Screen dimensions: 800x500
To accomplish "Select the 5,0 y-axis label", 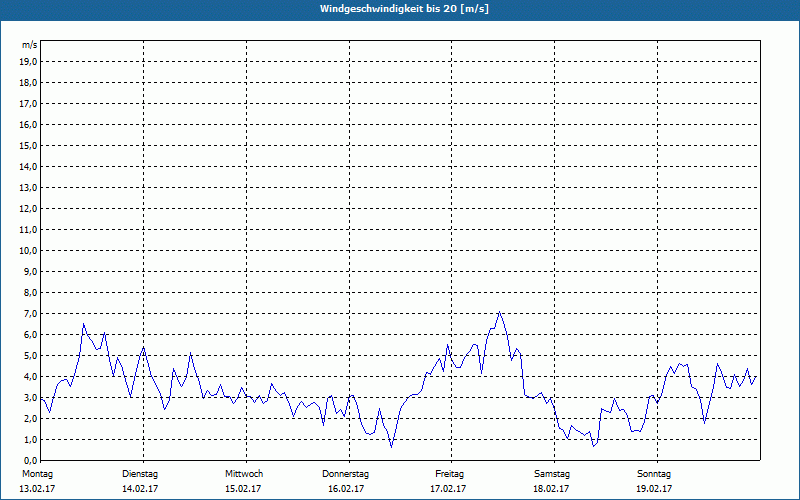I will 31,356.
